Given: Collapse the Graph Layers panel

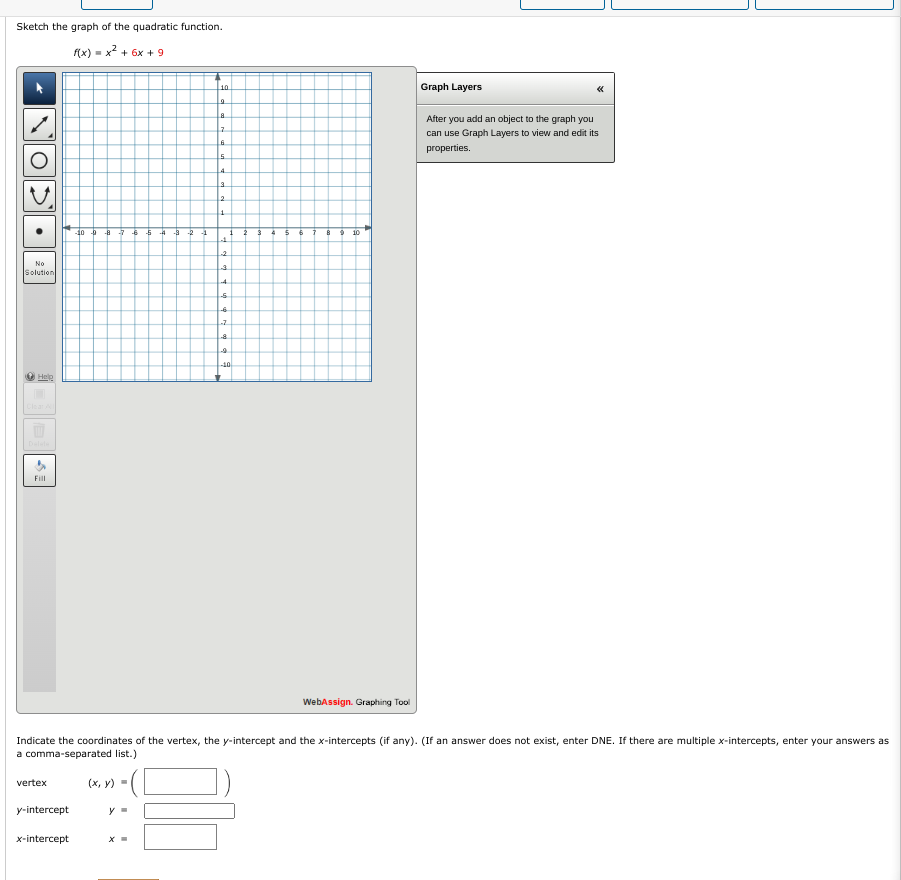Looking at the screenshot, I should [601, 89].
